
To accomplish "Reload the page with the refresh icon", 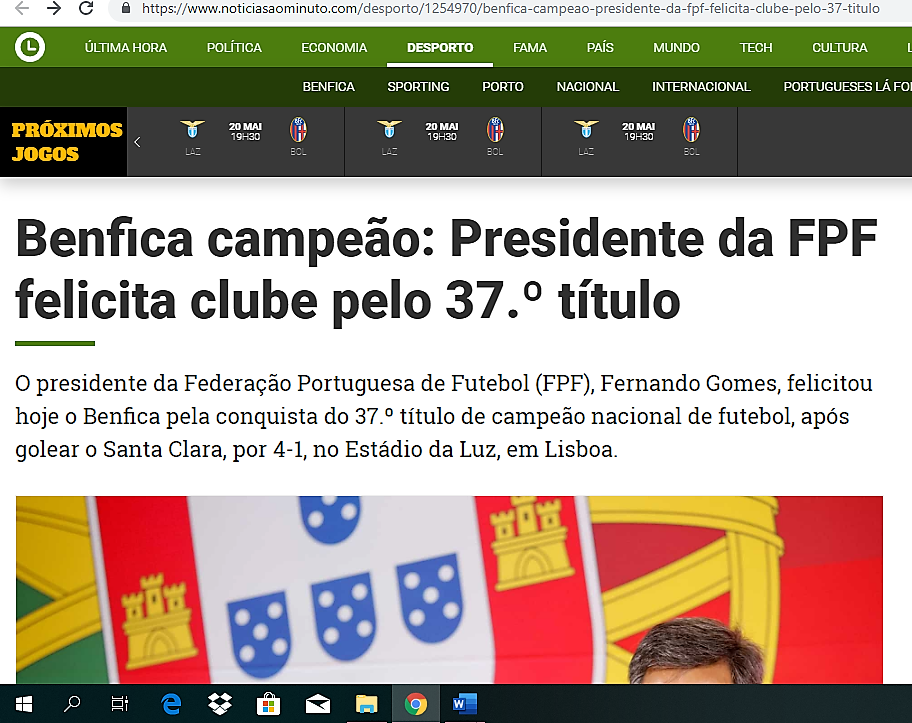I will coord(86,8).
